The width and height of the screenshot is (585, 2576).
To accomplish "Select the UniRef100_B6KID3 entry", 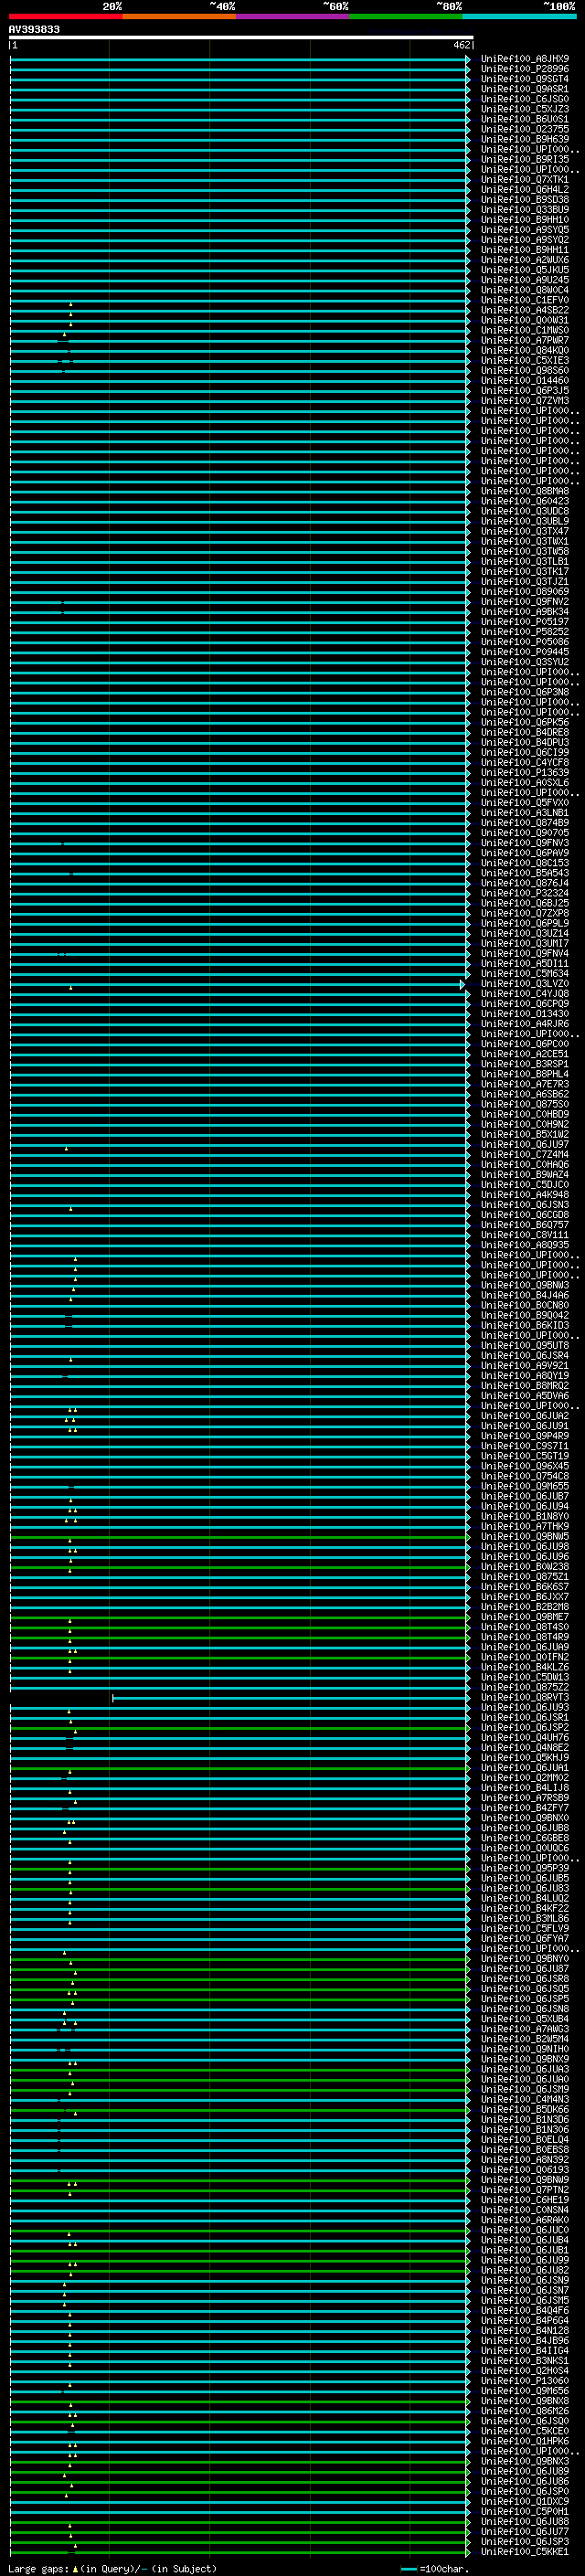I will [525, 1326].
